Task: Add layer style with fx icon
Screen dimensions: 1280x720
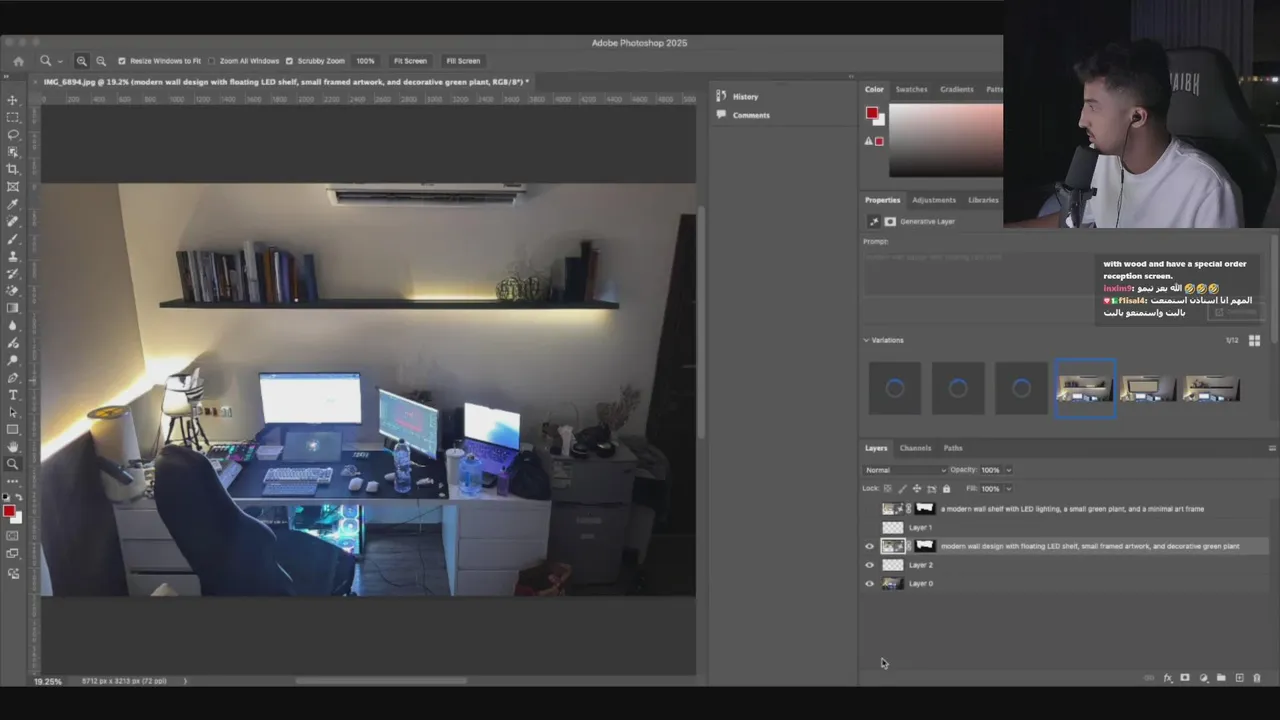Action: click(1167, 678)
